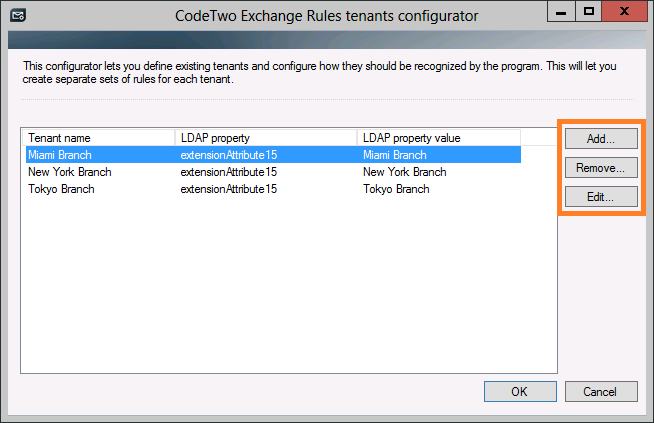Confirm with the OK button
The image size is (654, 423).
coord(520,391)
